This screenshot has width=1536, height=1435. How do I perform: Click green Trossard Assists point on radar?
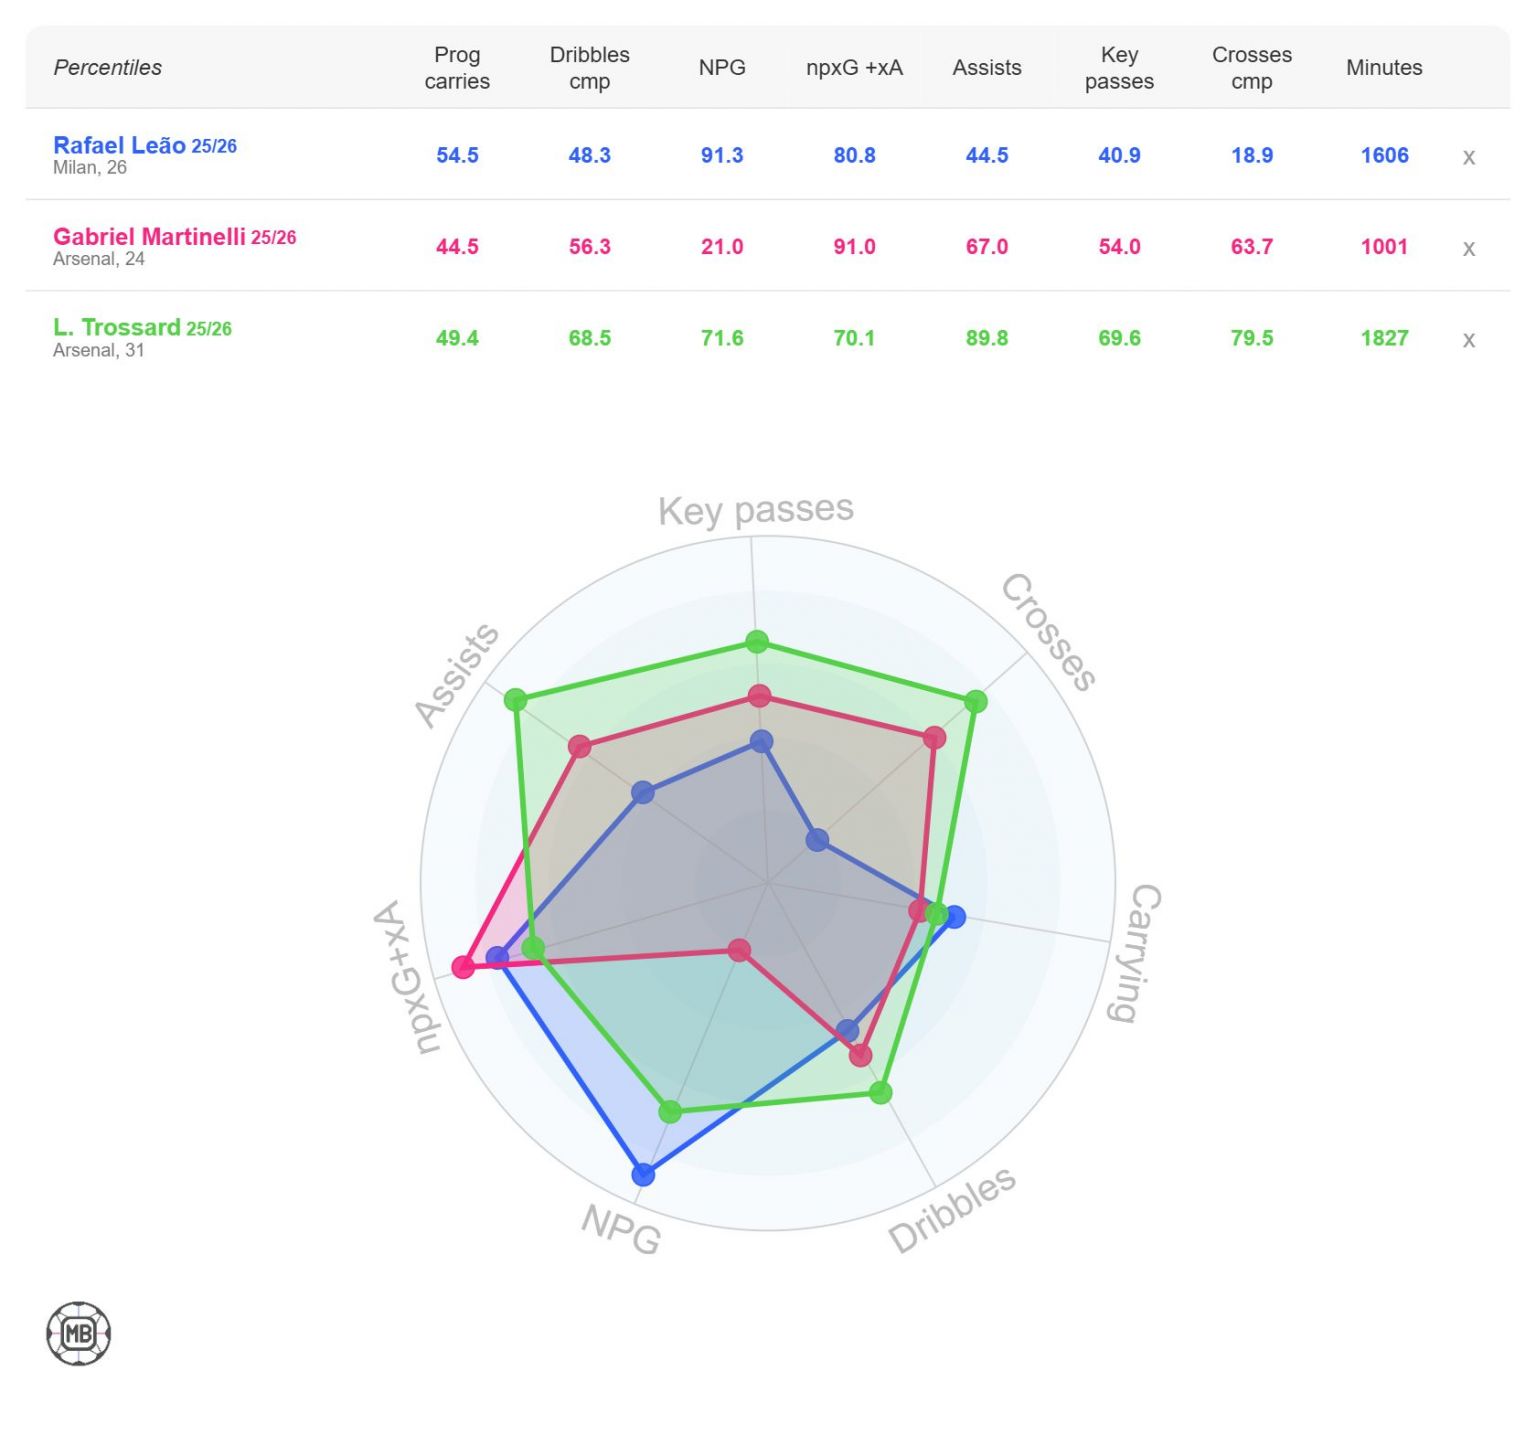(x=515, y=699)
